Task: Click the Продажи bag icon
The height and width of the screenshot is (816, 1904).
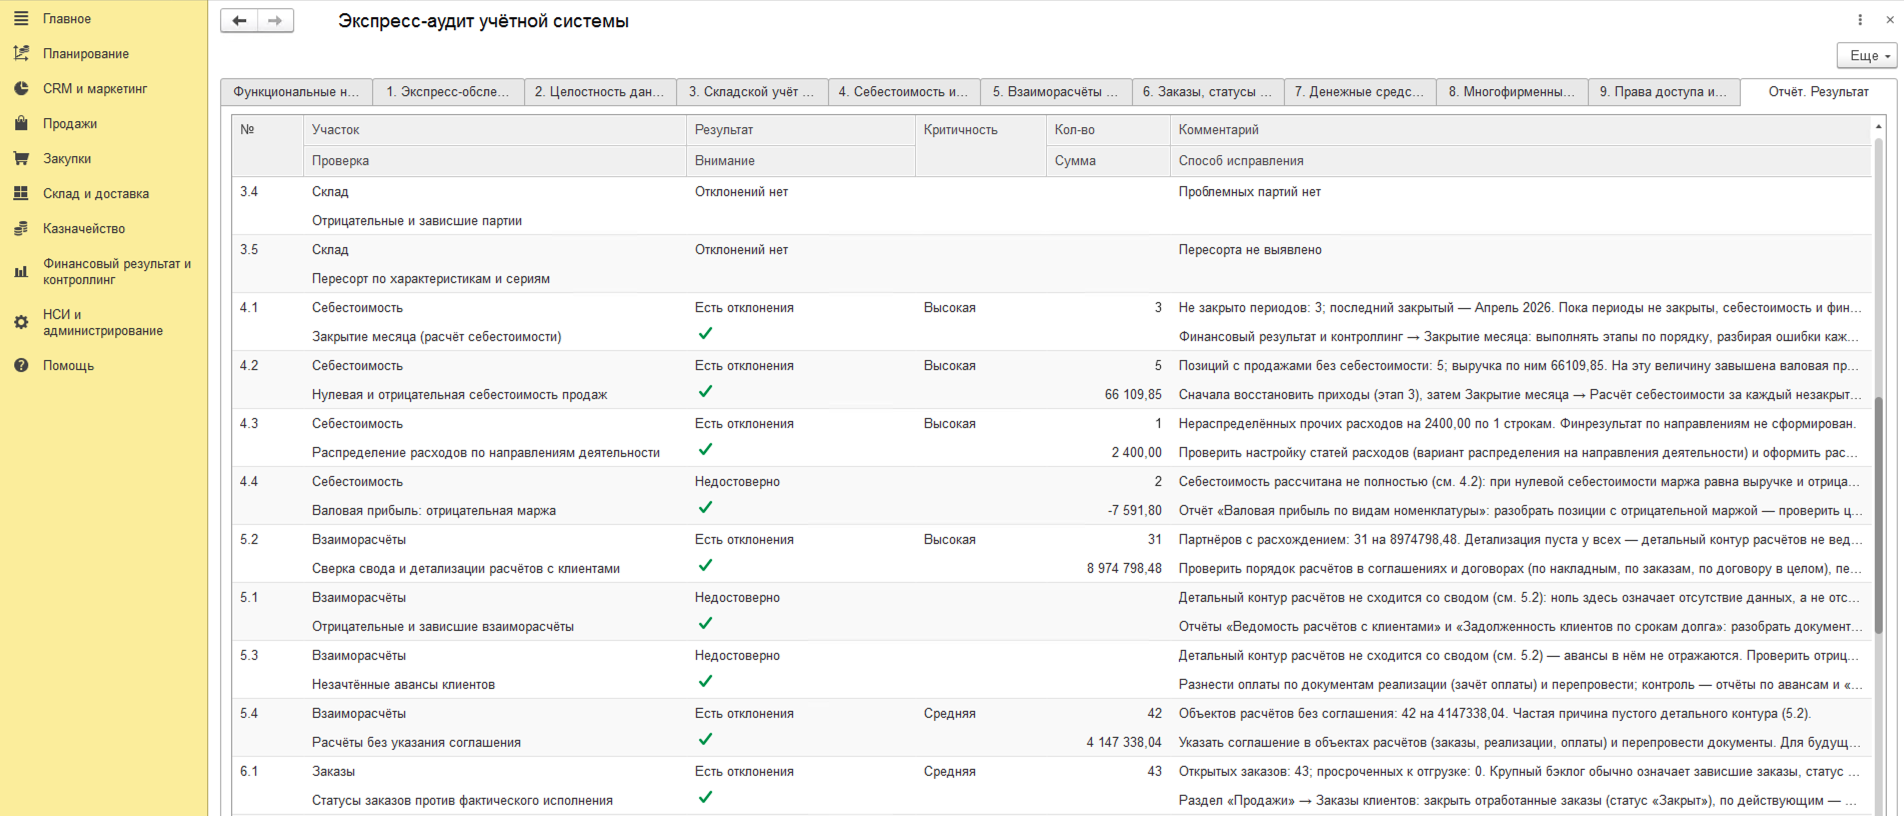Action: [x=21, y=124]
